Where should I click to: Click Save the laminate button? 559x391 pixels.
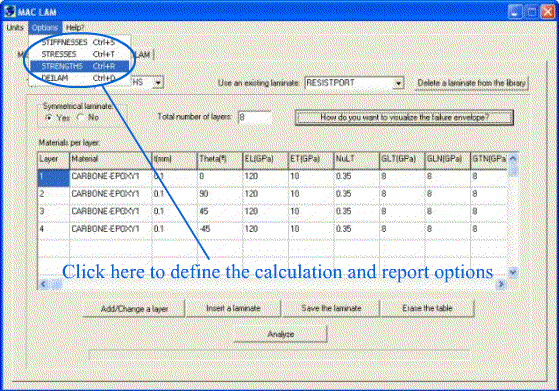coord(331,308)
